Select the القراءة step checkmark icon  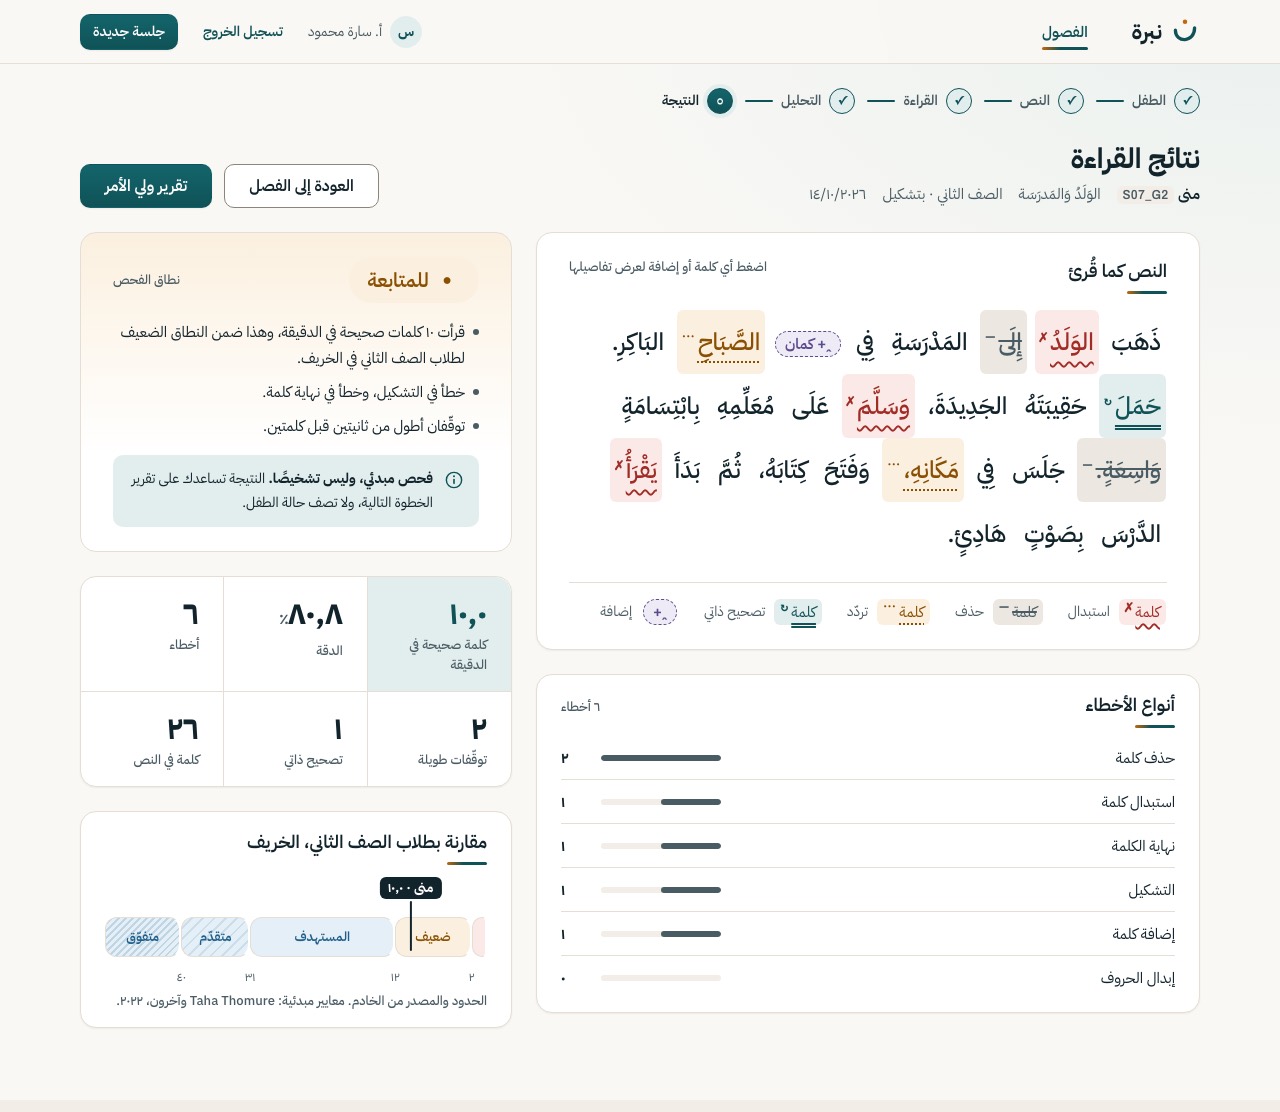point(959,101)
